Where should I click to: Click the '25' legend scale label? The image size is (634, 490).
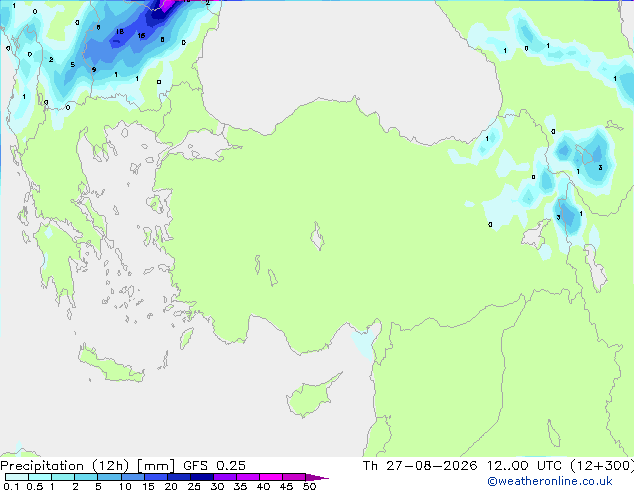[194, 486]
